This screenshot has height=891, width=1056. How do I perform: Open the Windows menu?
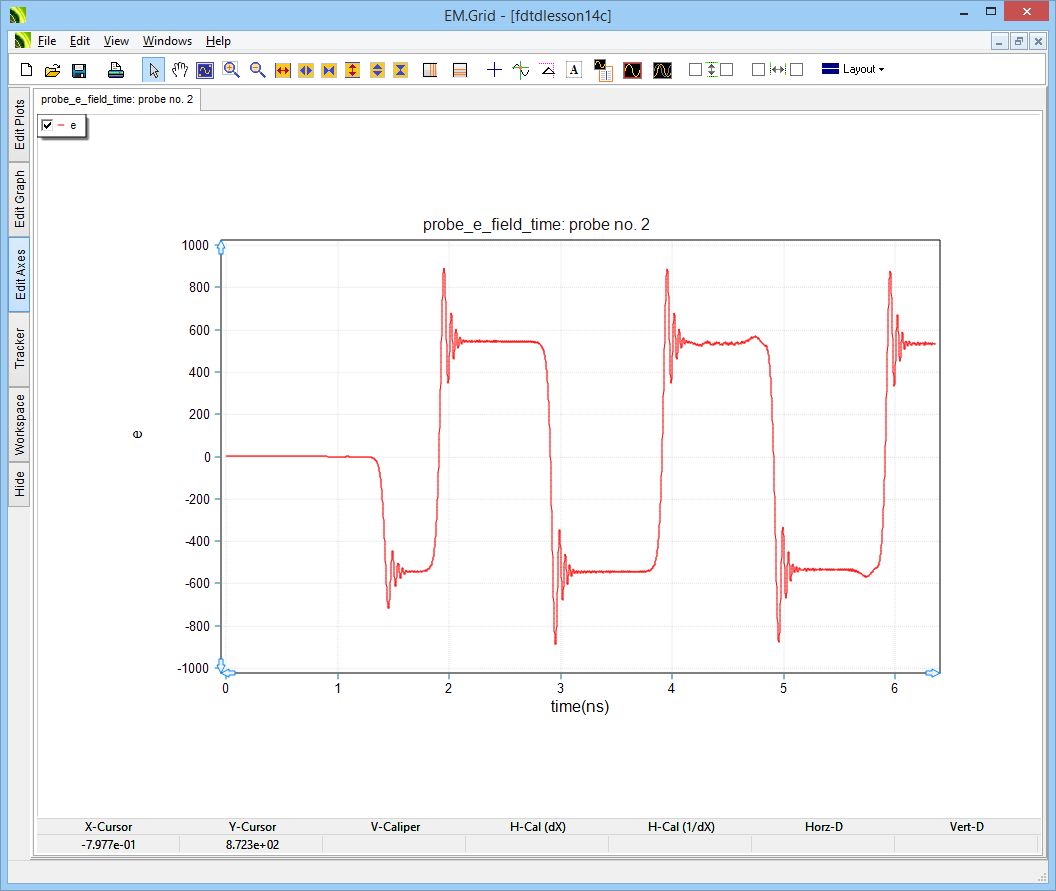167,41
